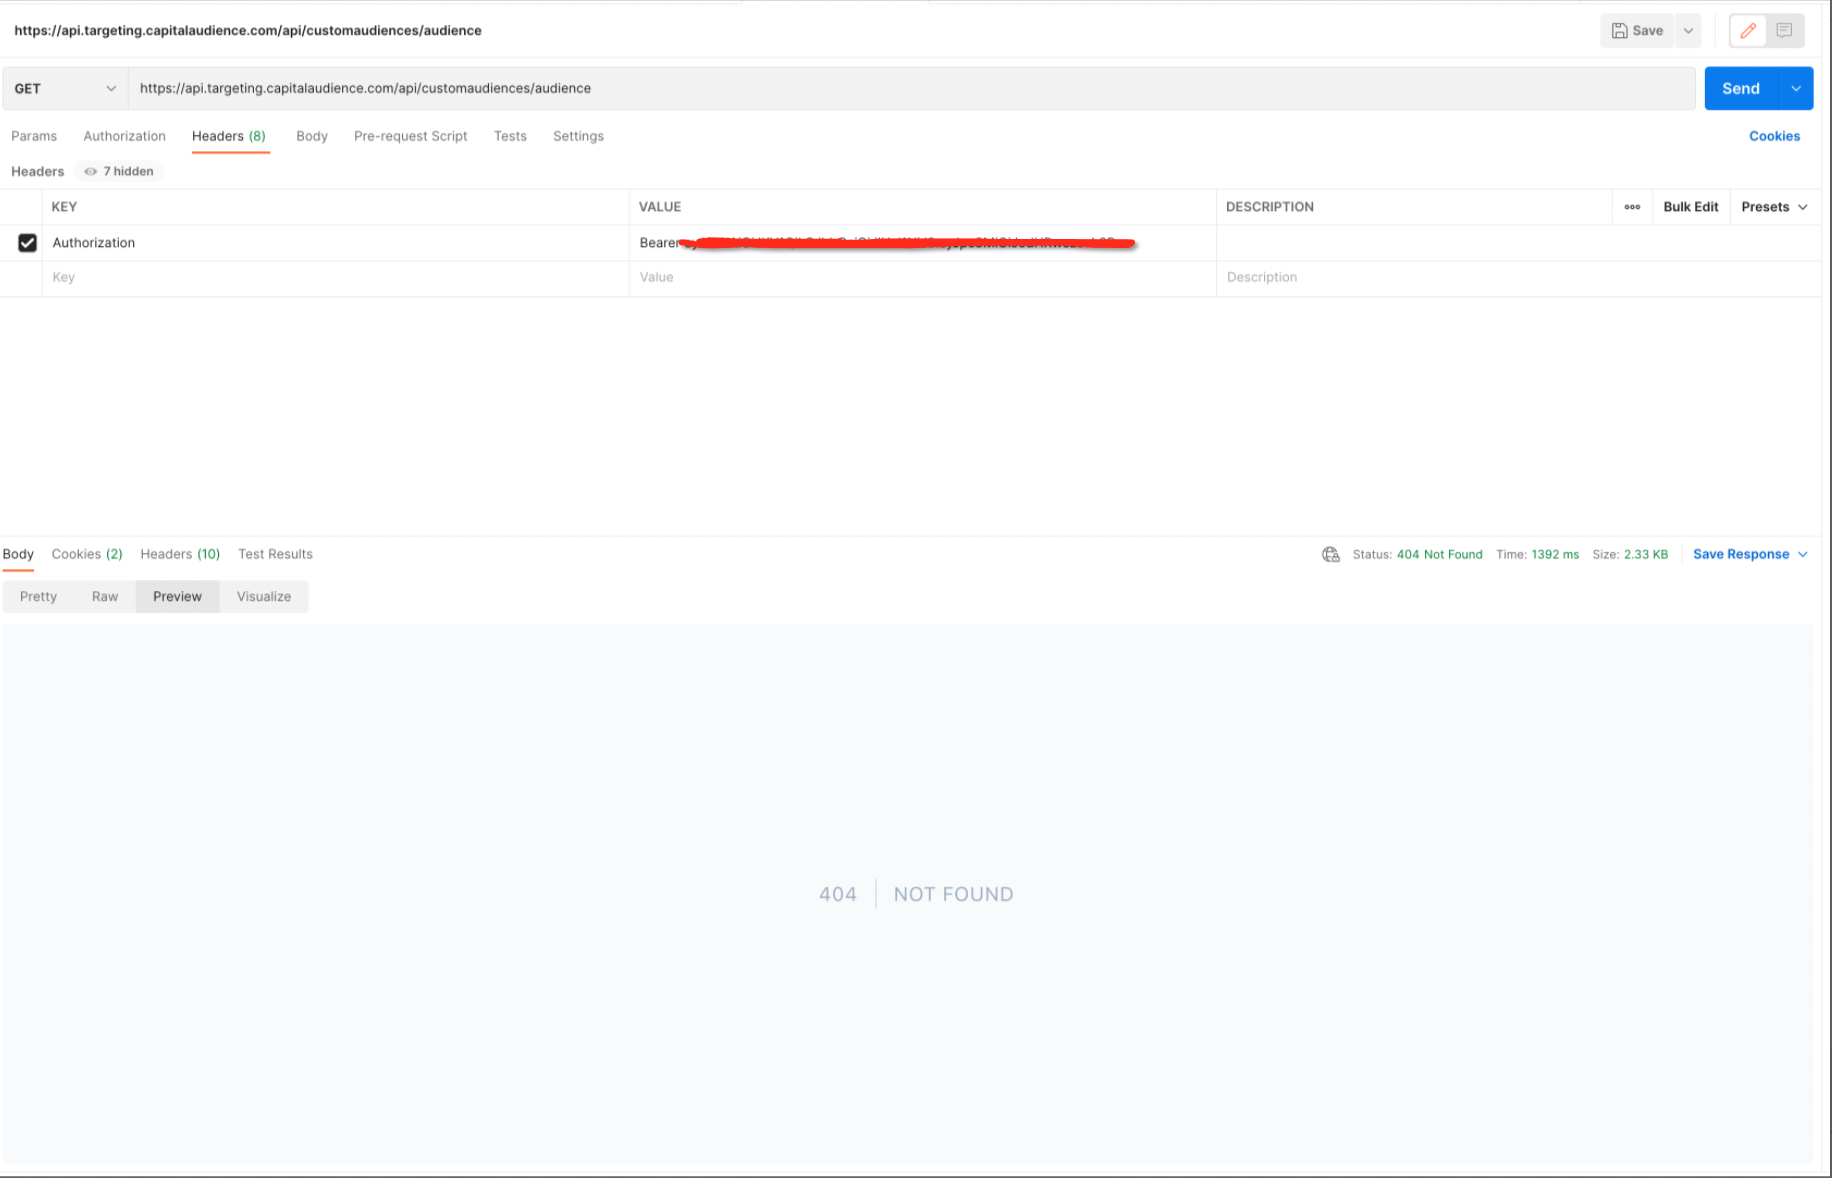Switch to the Pre-request Script tab

[410, 136]
